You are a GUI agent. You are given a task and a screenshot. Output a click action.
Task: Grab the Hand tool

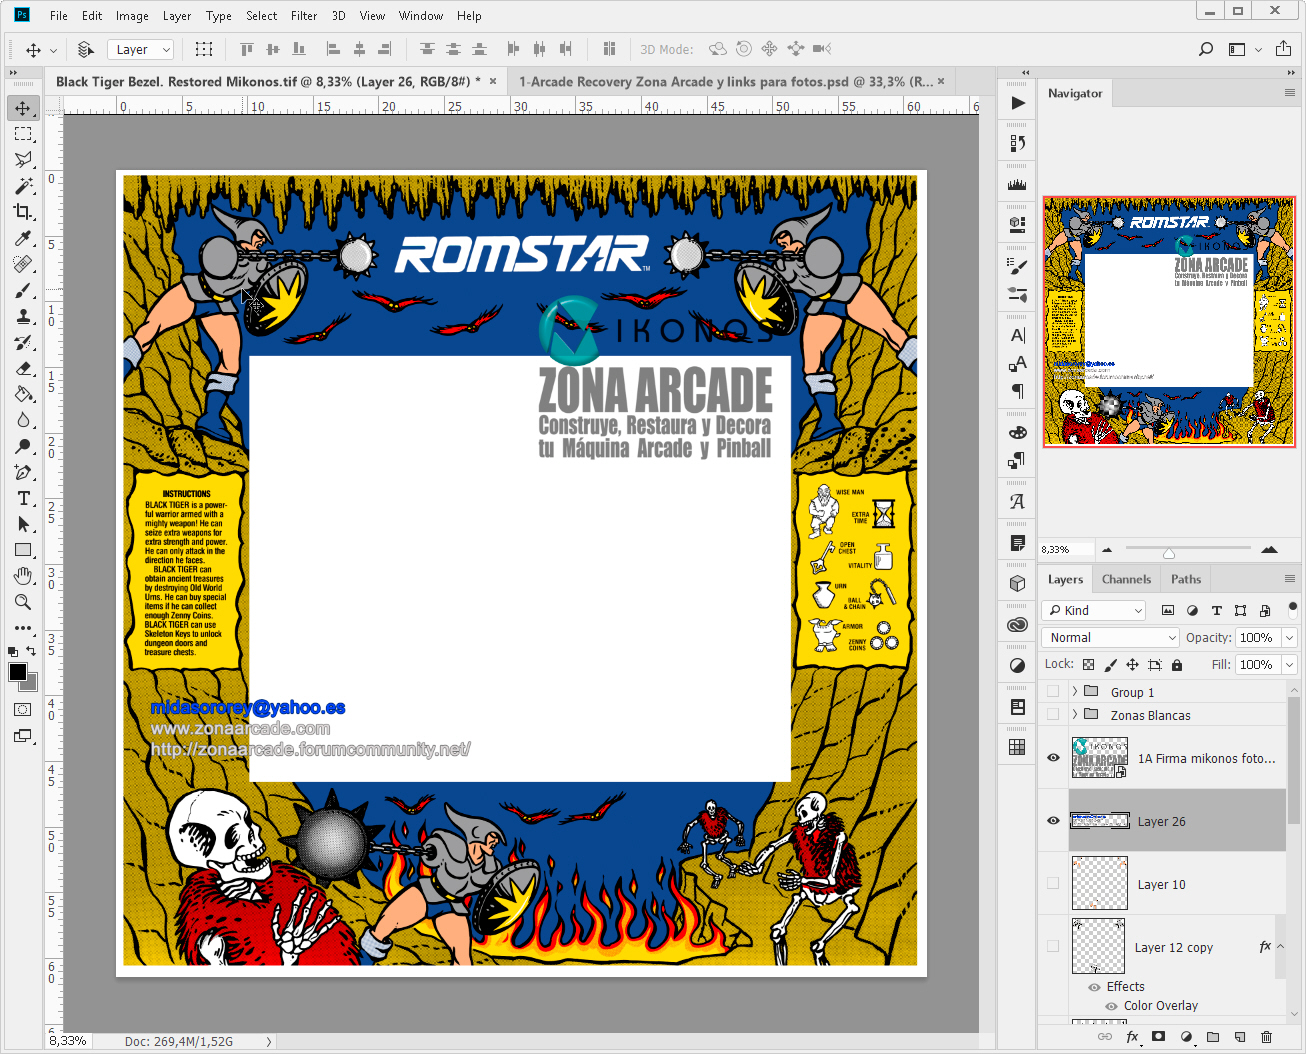click(x=23, y=575)
